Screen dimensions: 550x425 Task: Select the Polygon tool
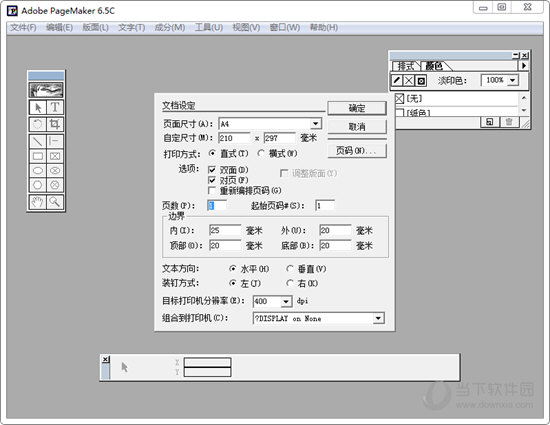pos(38,185)
